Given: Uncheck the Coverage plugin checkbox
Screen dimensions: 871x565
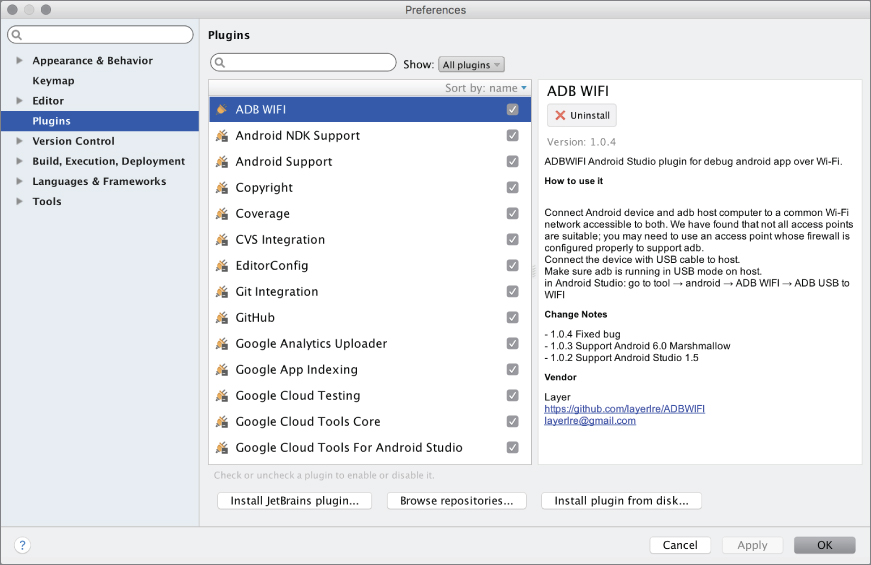Looking at the screenshot, I should tap(513, 213).
